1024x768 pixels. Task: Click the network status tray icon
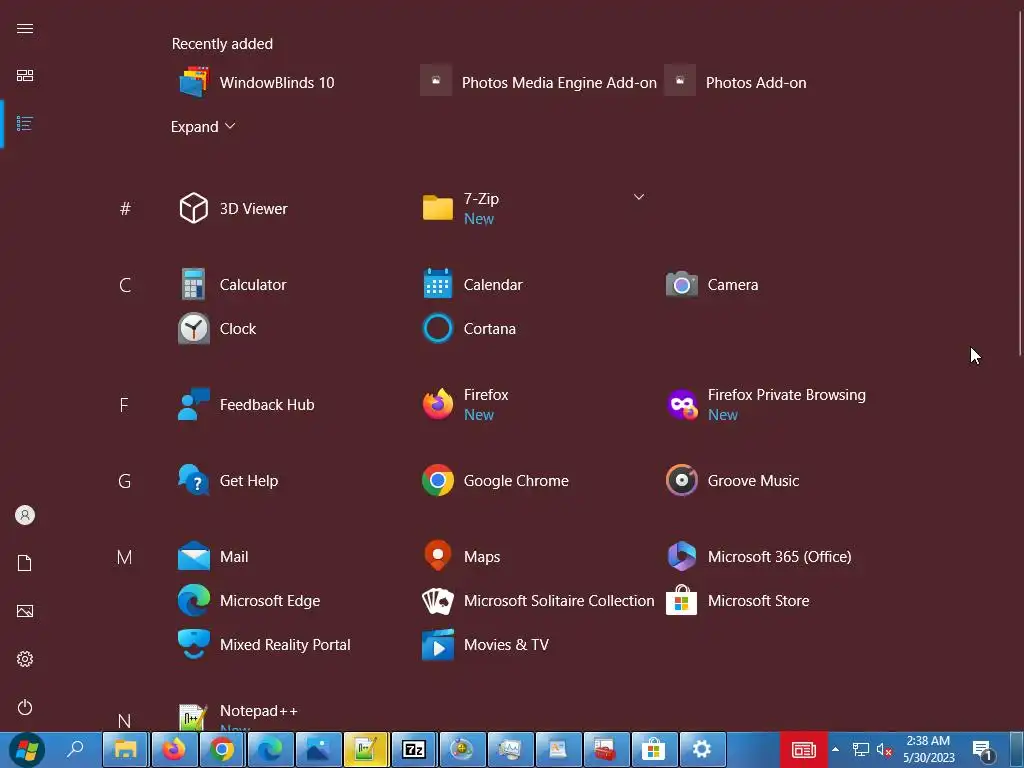point(861,750)
